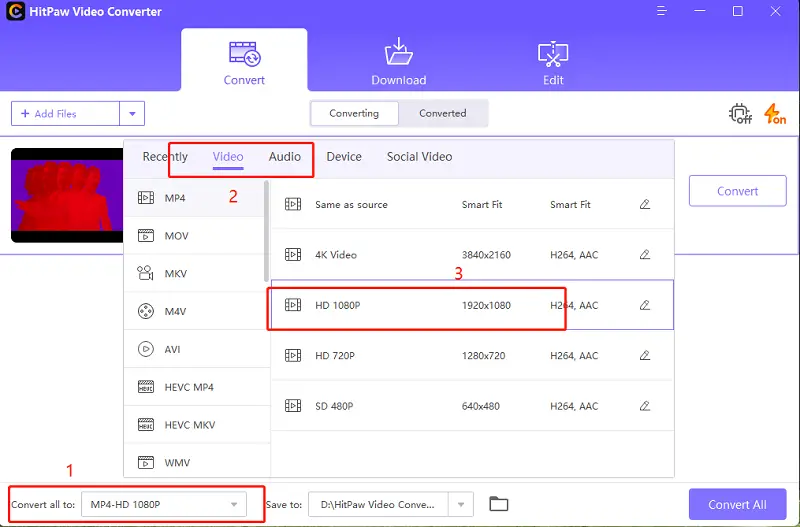
Task: Click the AVI format icon
Action: 146,349
